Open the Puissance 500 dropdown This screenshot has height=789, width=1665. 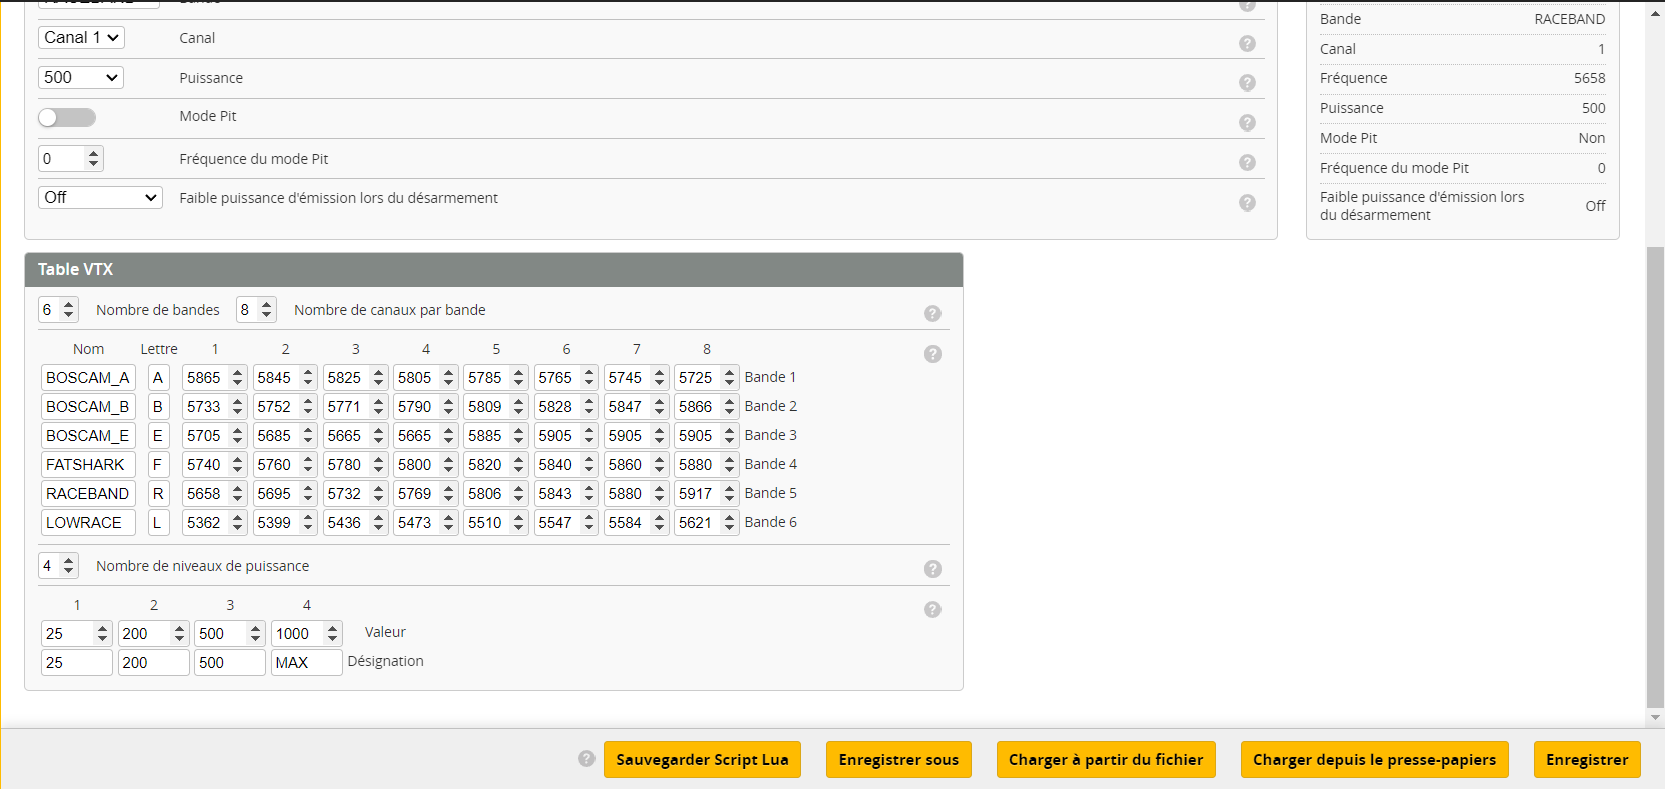pos(81,78)
